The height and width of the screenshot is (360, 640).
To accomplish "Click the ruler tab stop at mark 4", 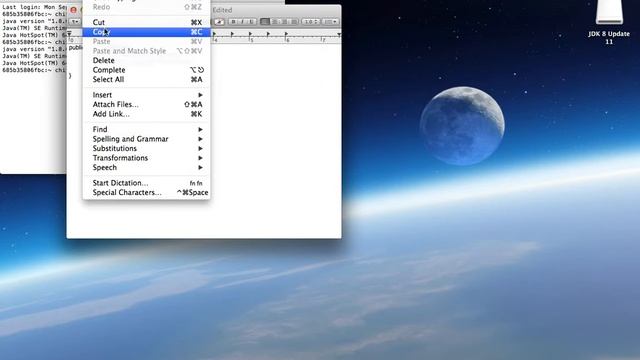I will click(215, 34).
